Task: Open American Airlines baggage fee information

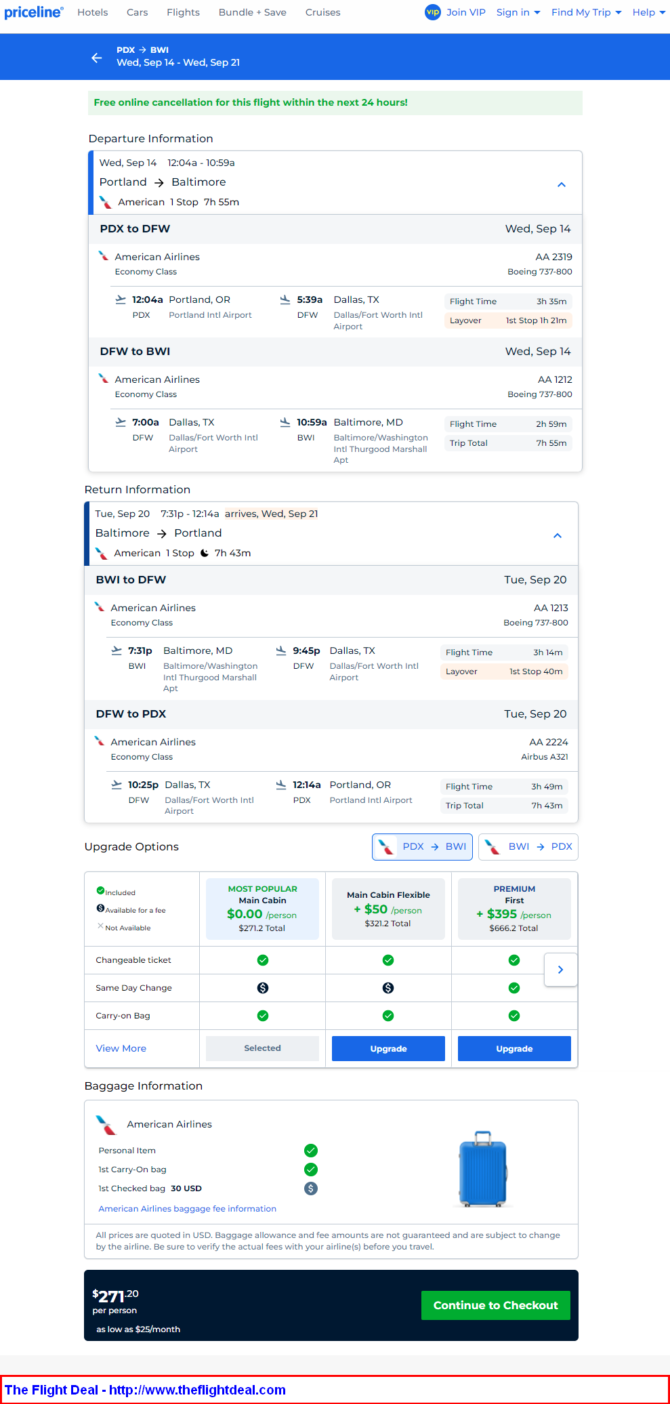Action: tap(187, 1209)
